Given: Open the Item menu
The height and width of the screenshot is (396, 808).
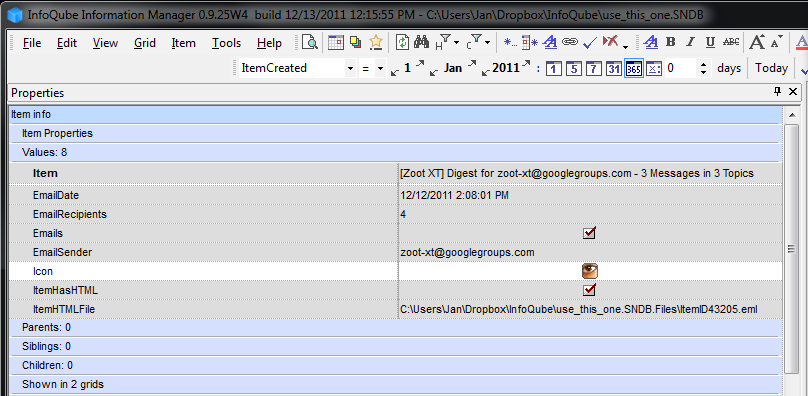Looking at the screenshot, I should click(183, 43).
